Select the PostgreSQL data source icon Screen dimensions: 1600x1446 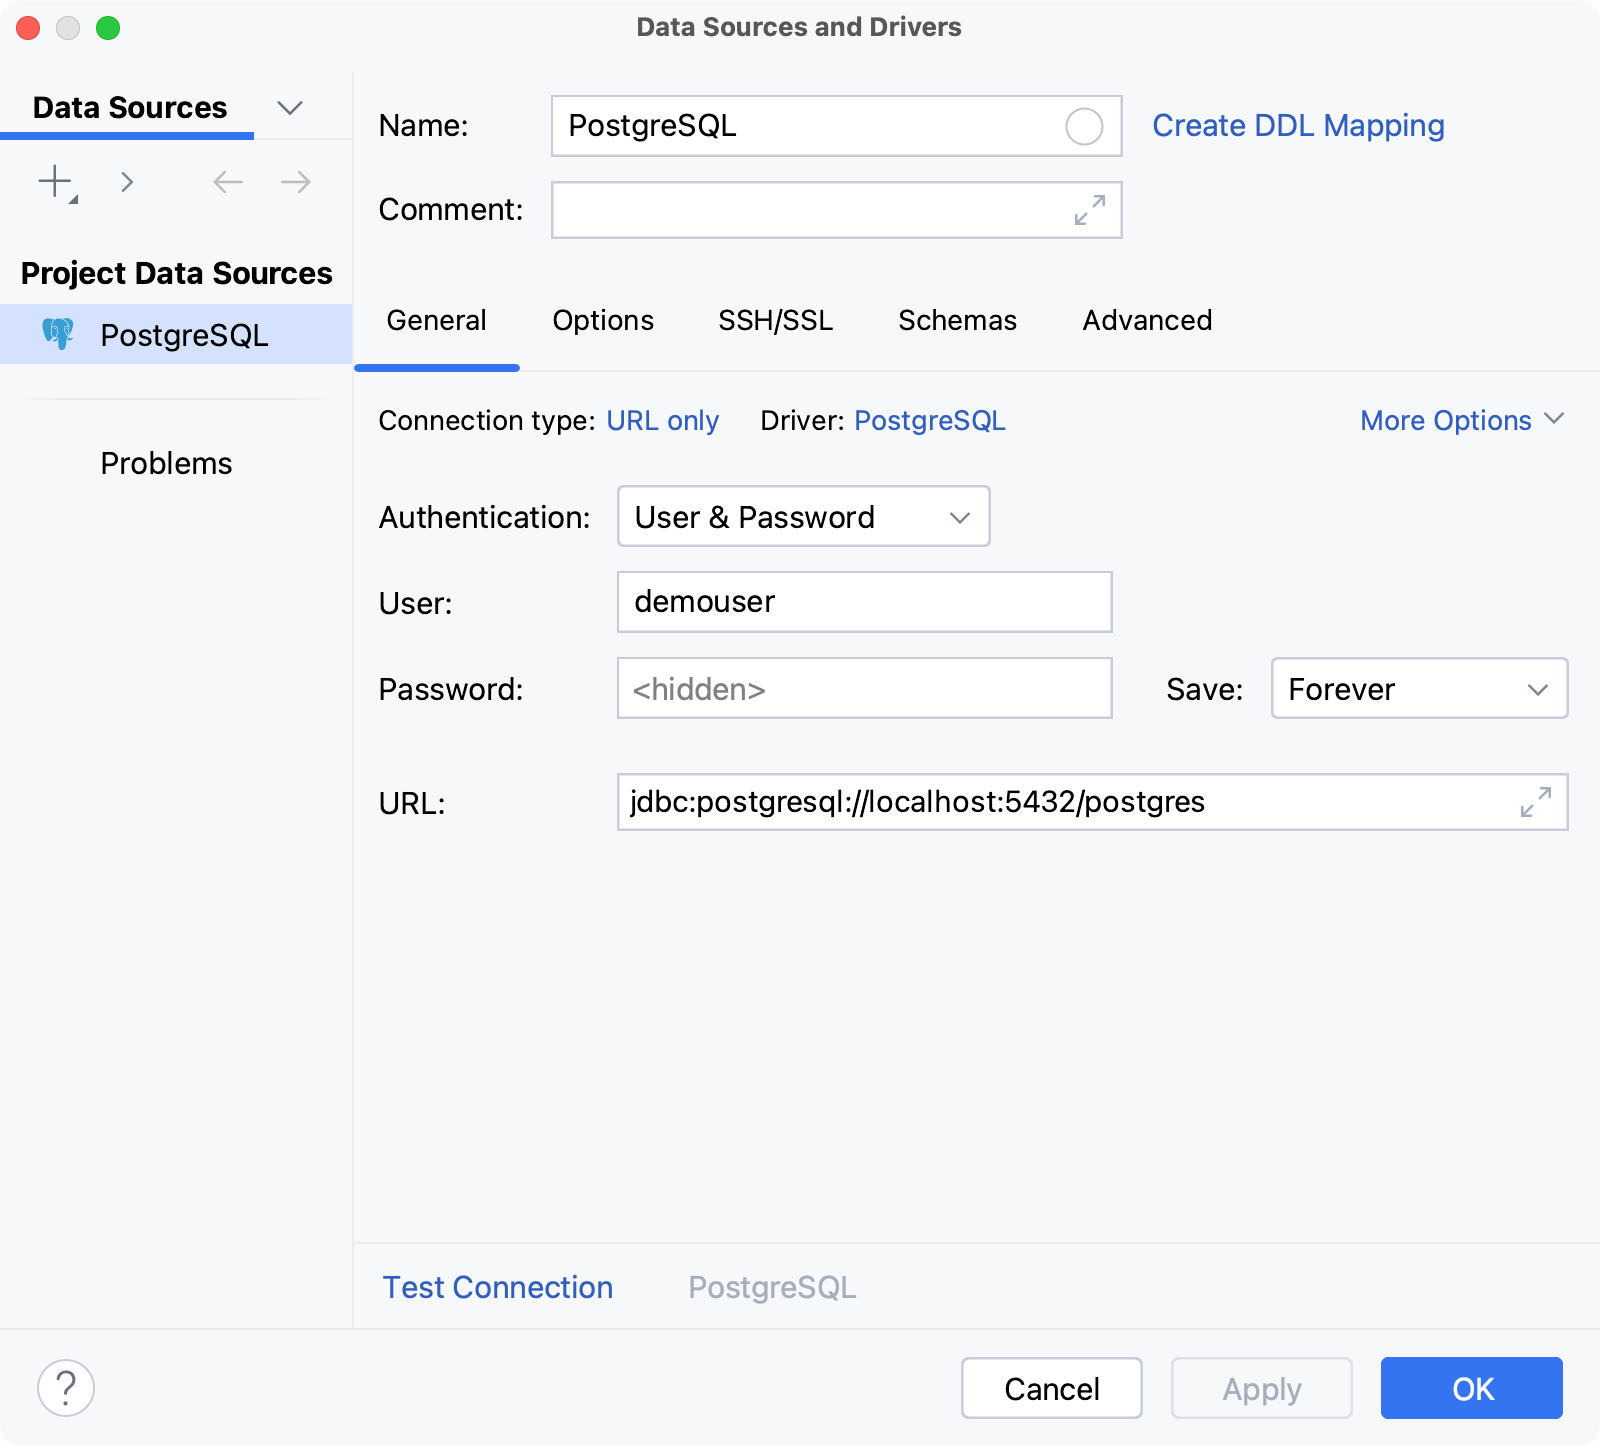click(x=57, y=334)
